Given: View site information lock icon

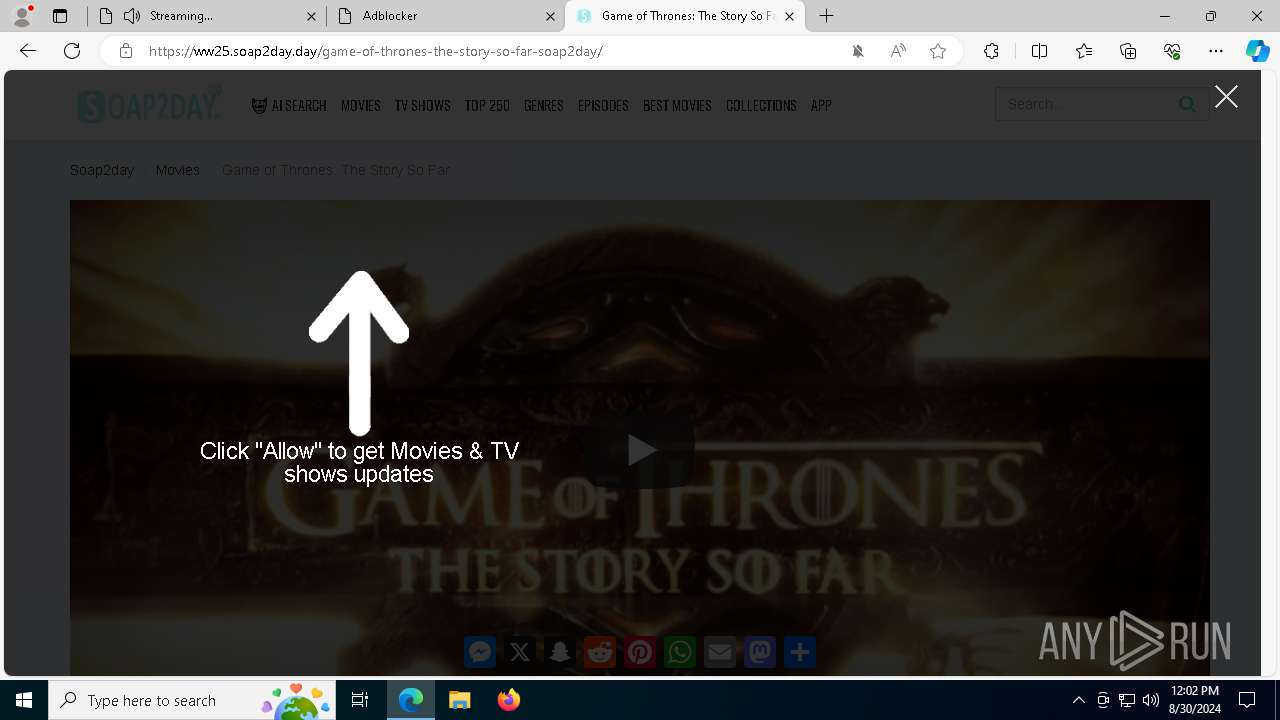Looking at the screenshot, I should [x=125, y=51].
